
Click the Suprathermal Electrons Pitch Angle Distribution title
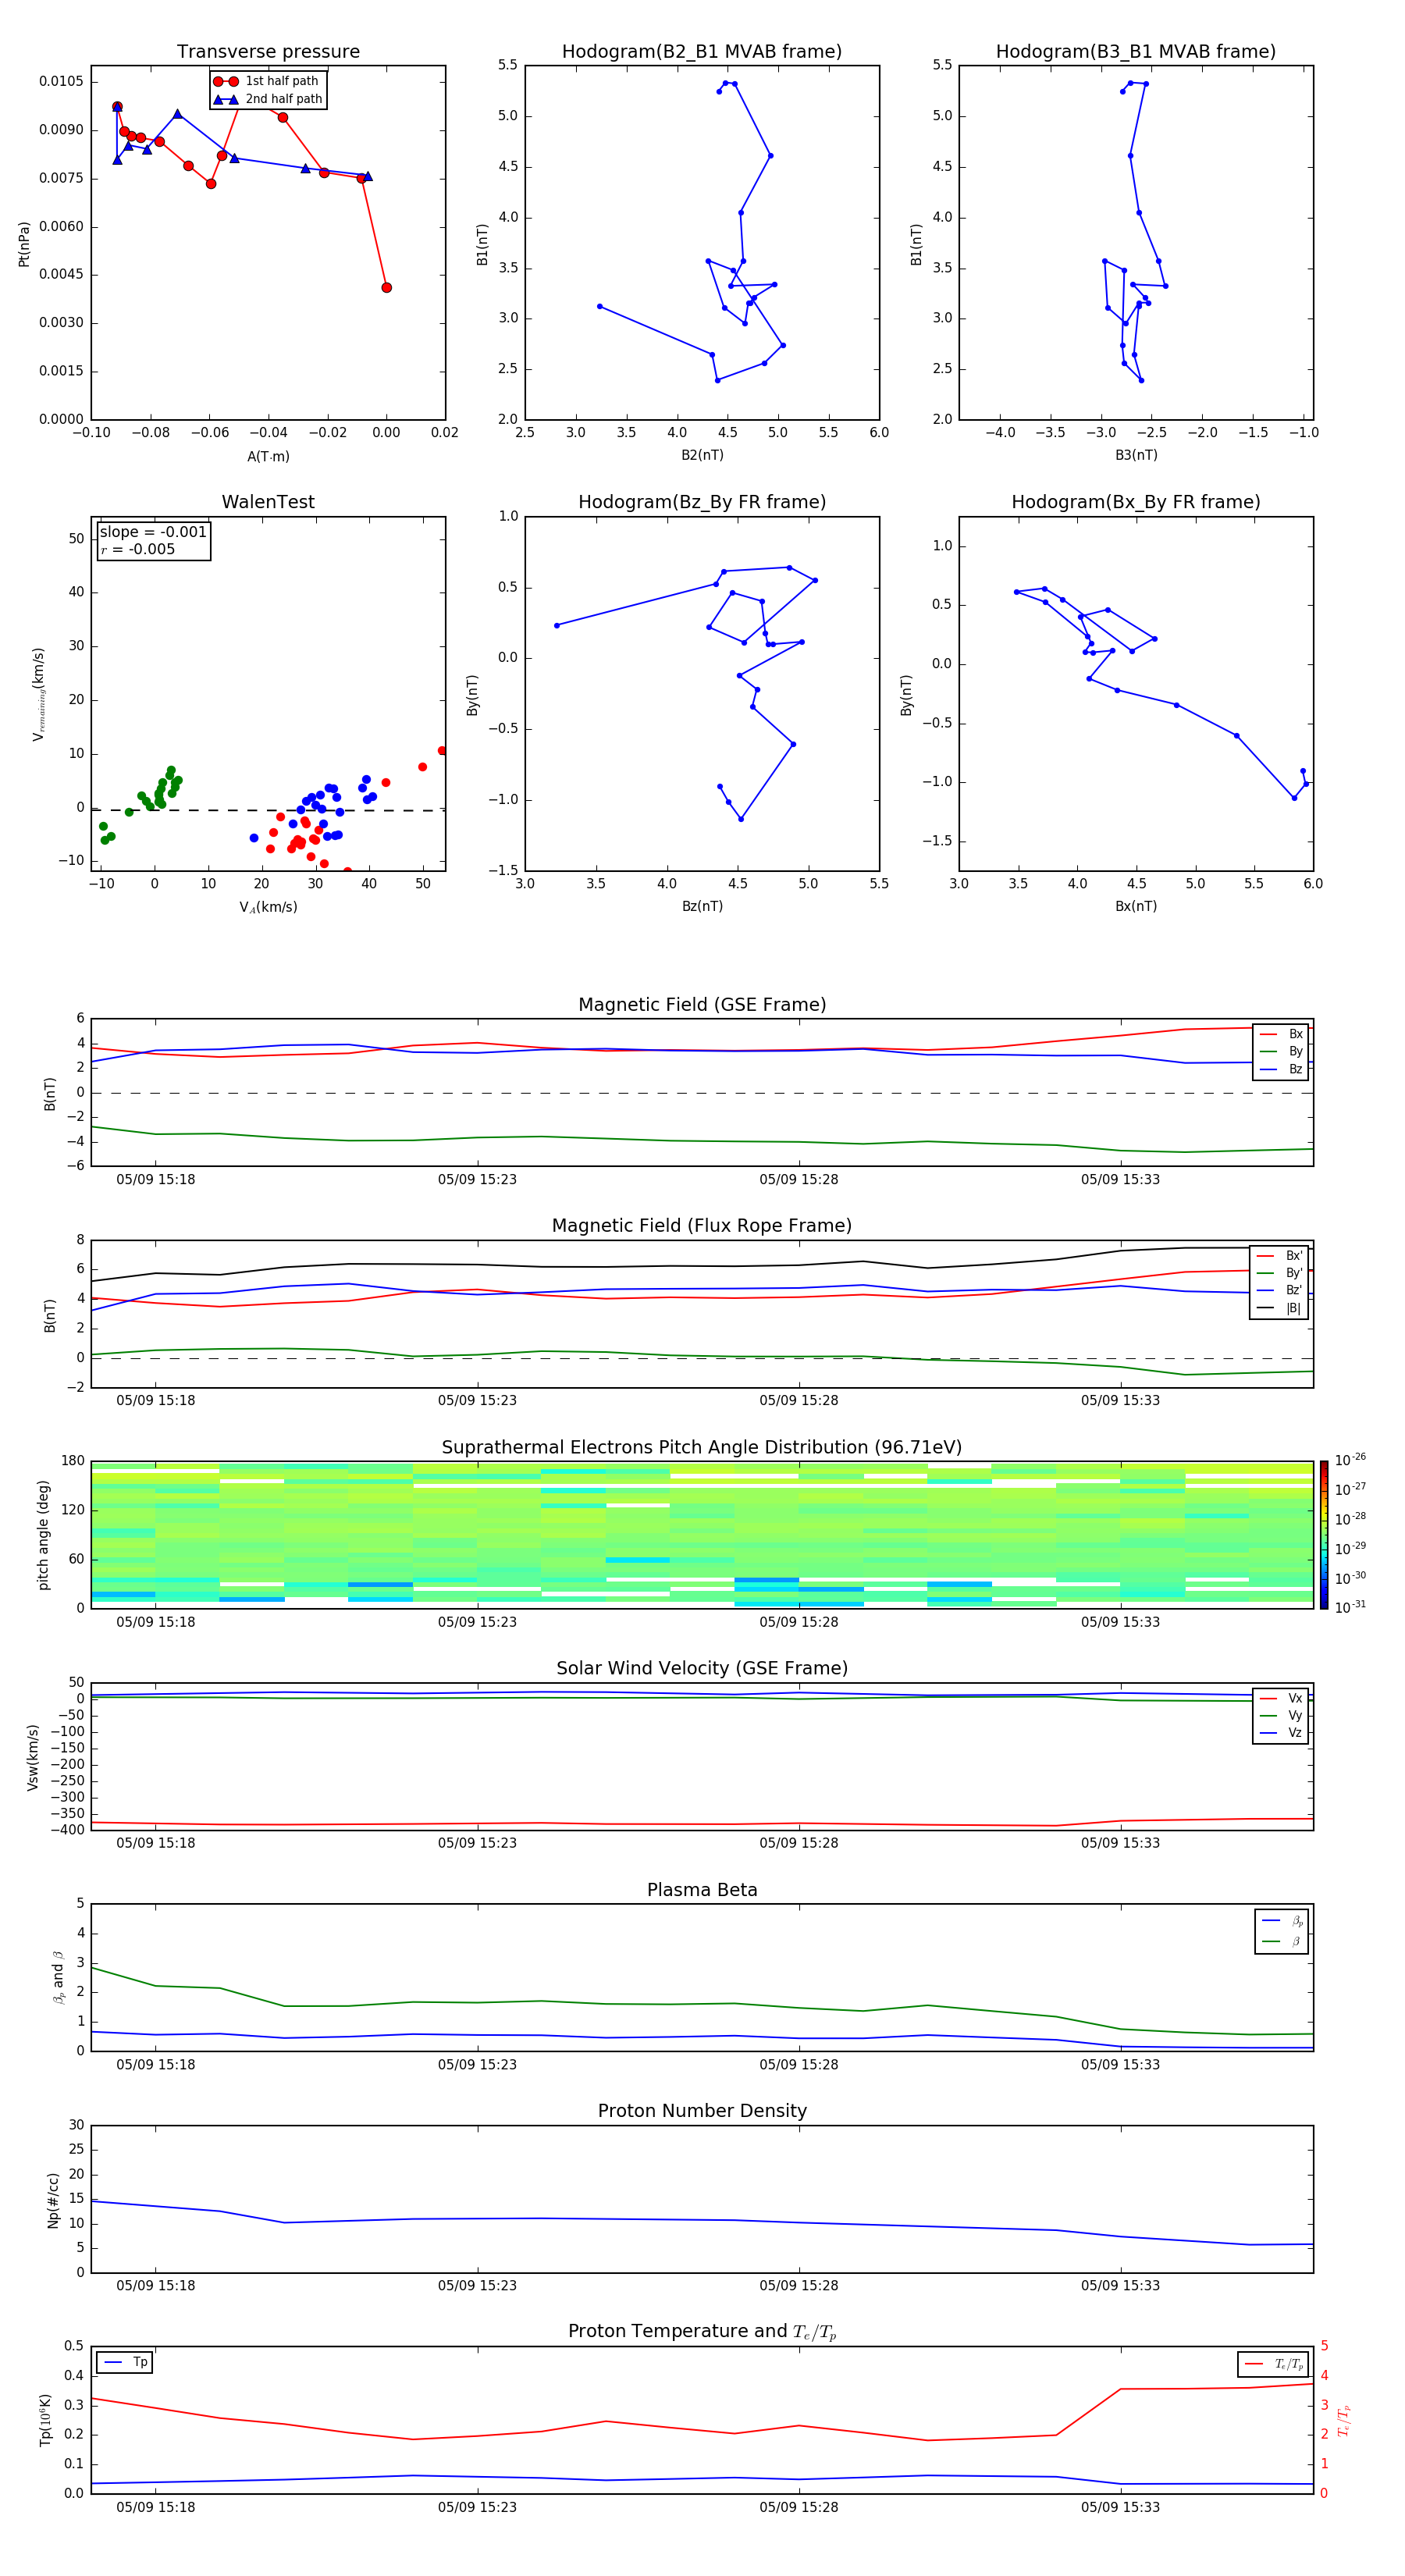[x=702, y=1448]
